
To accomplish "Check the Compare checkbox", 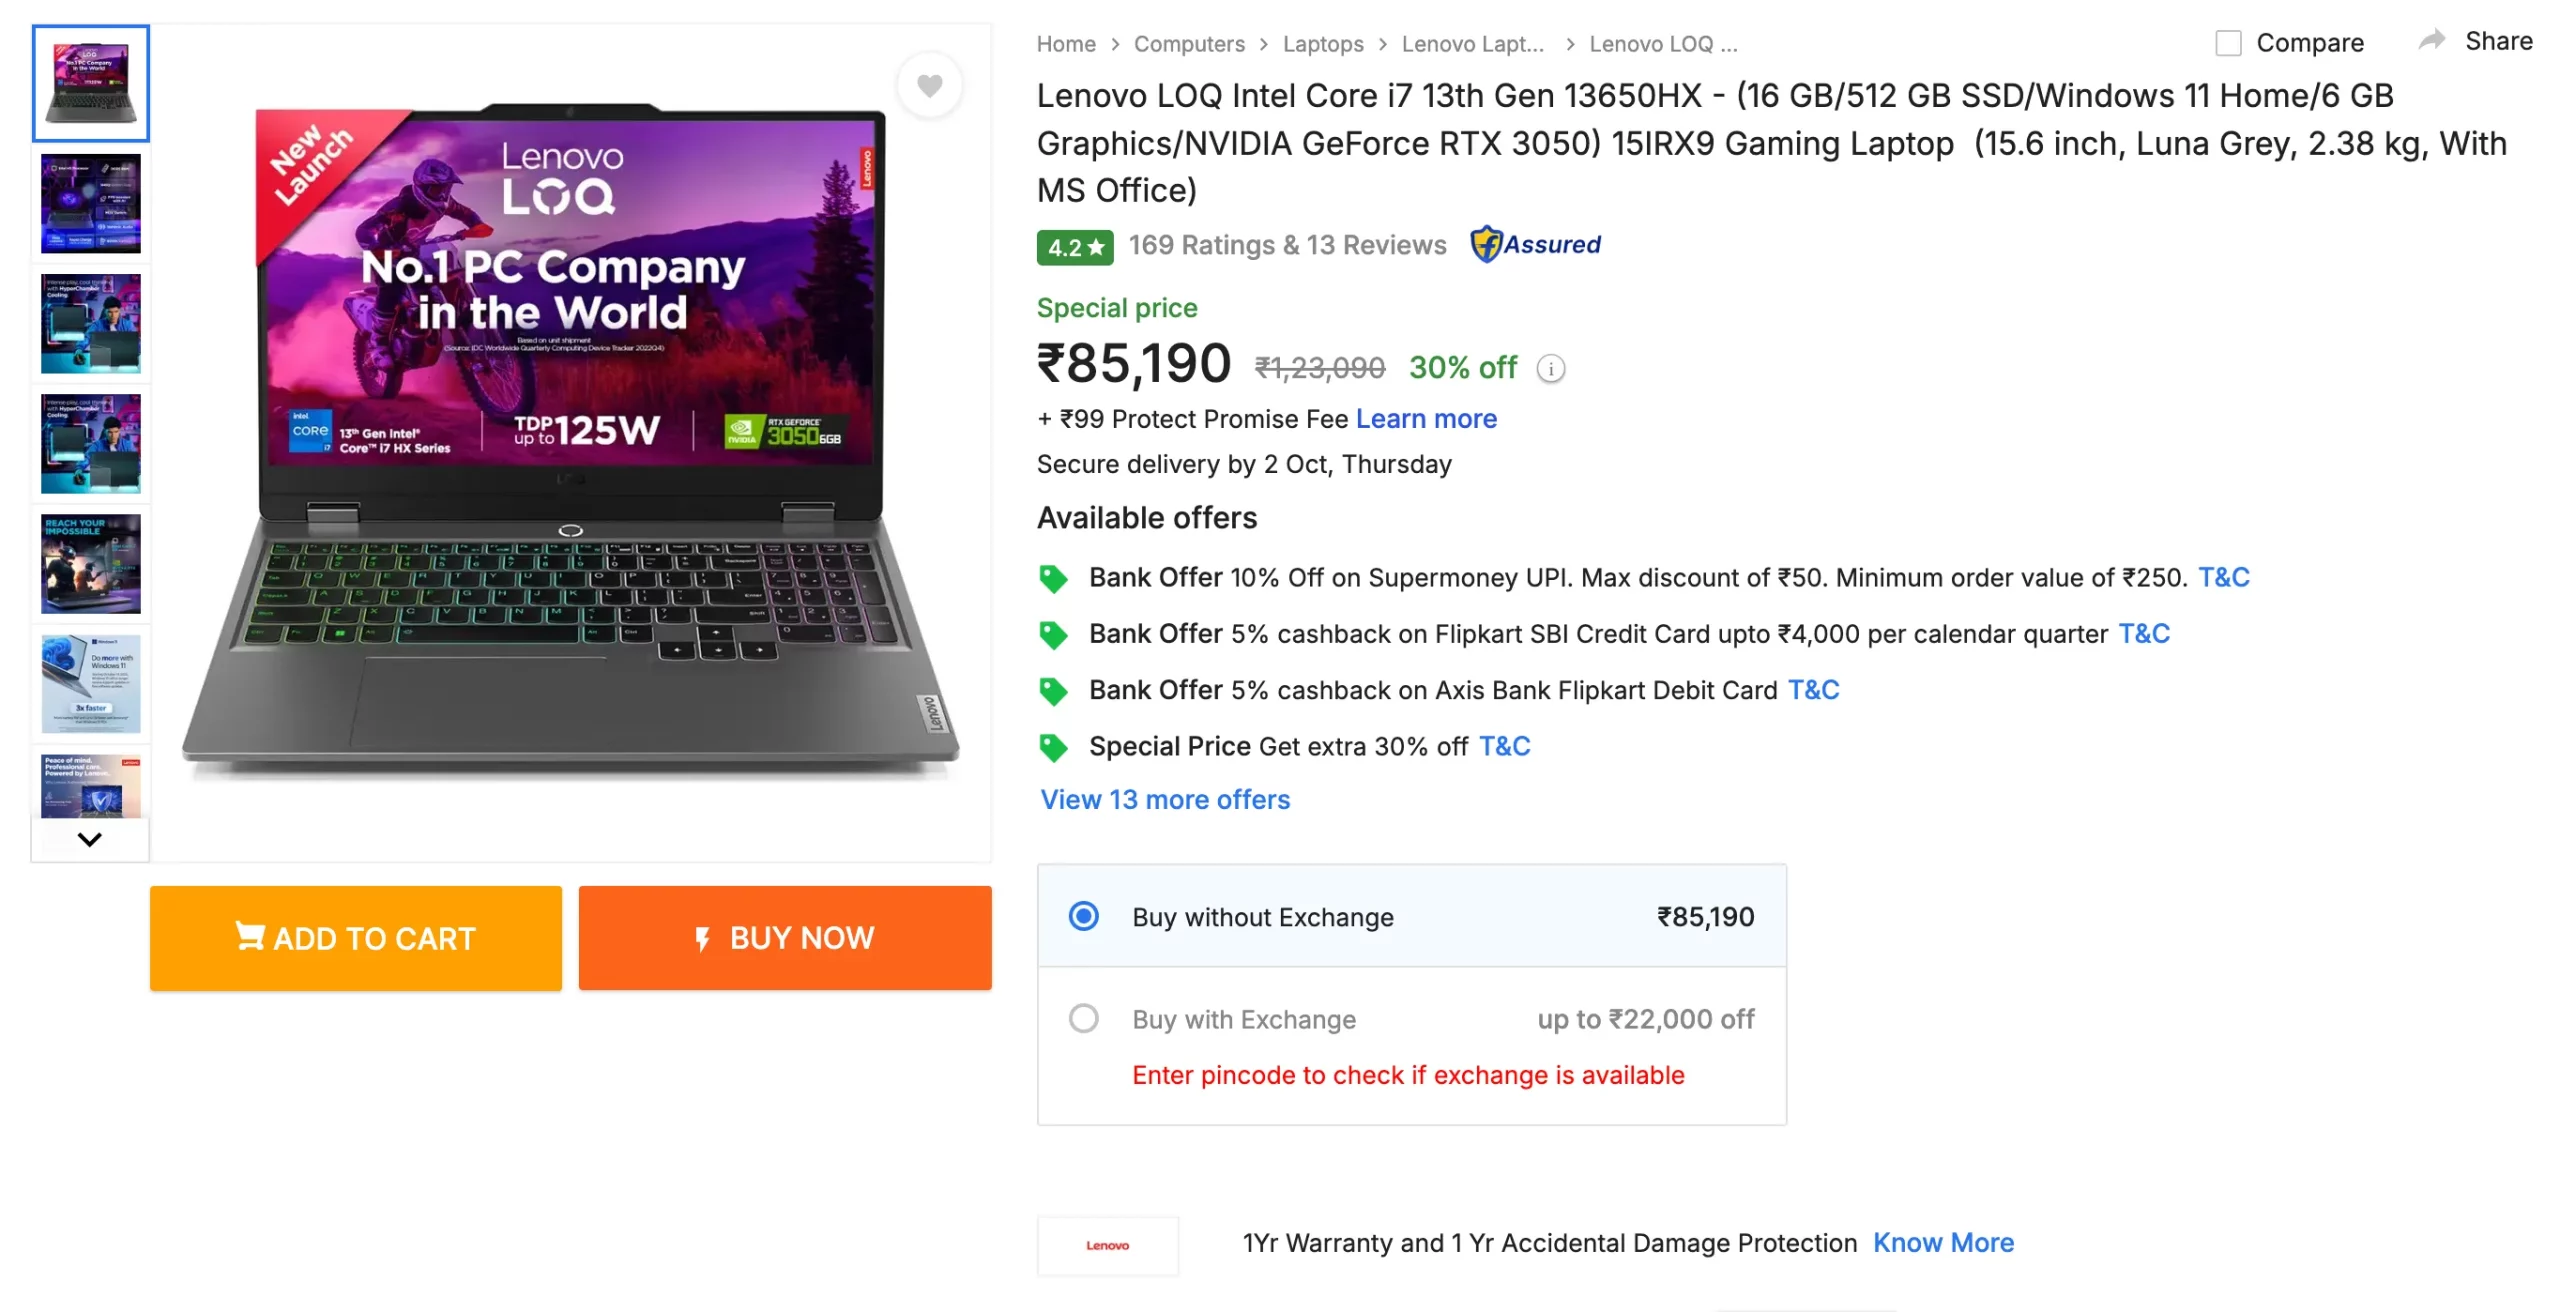I will point(2229,43).
